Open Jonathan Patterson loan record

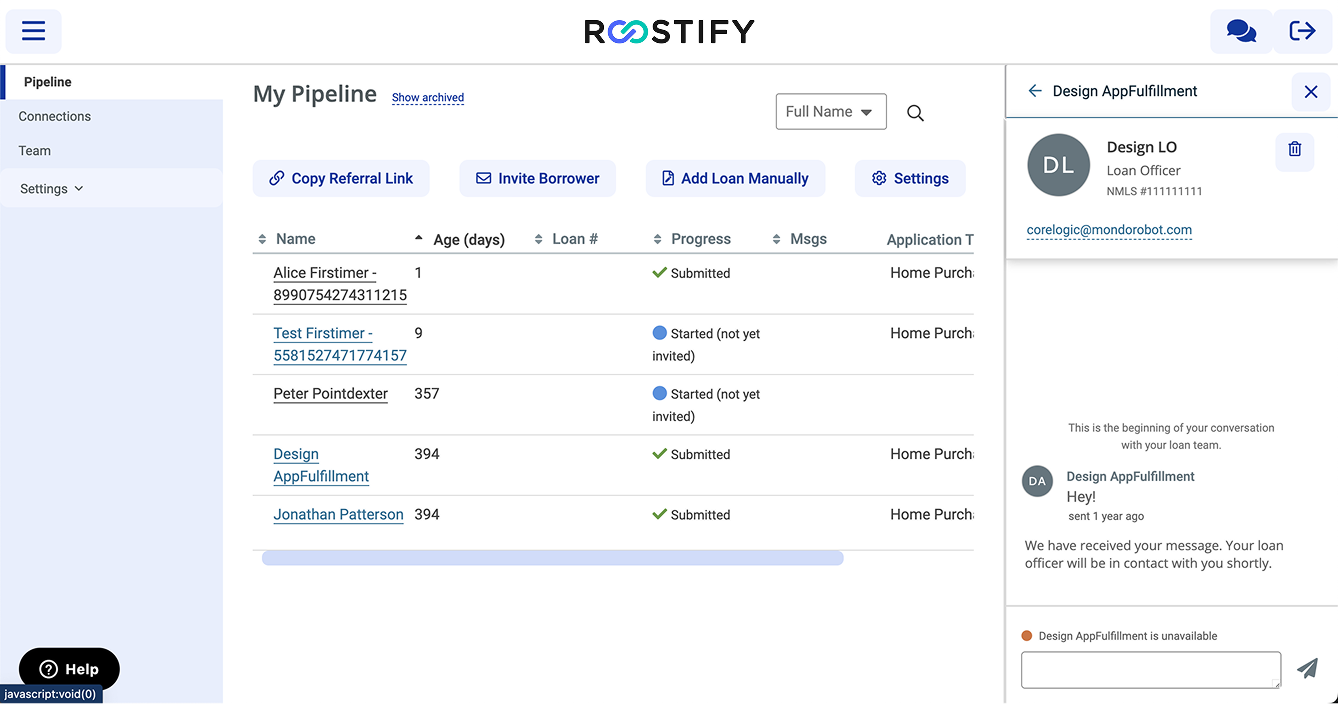click(339, 515)
